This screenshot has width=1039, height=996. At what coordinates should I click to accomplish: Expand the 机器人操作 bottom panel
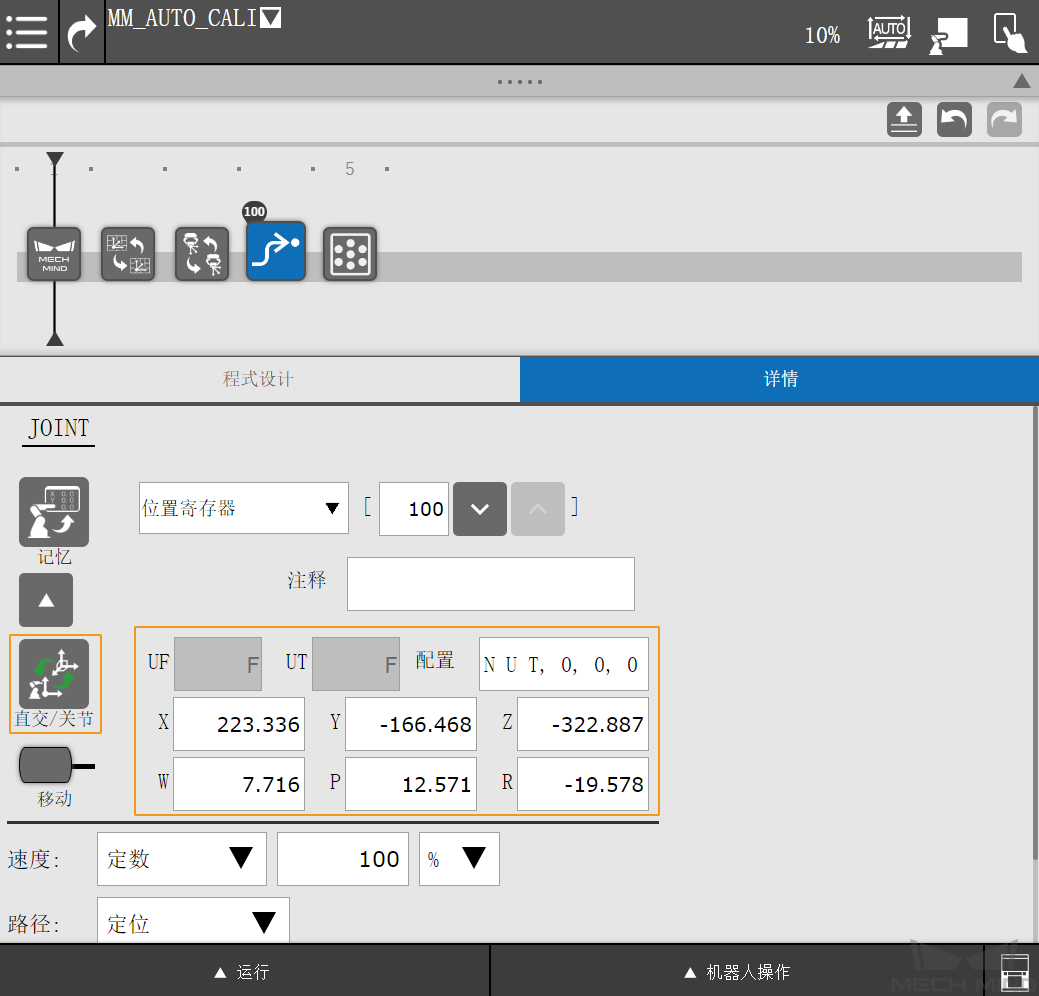[x=738, y=971]
